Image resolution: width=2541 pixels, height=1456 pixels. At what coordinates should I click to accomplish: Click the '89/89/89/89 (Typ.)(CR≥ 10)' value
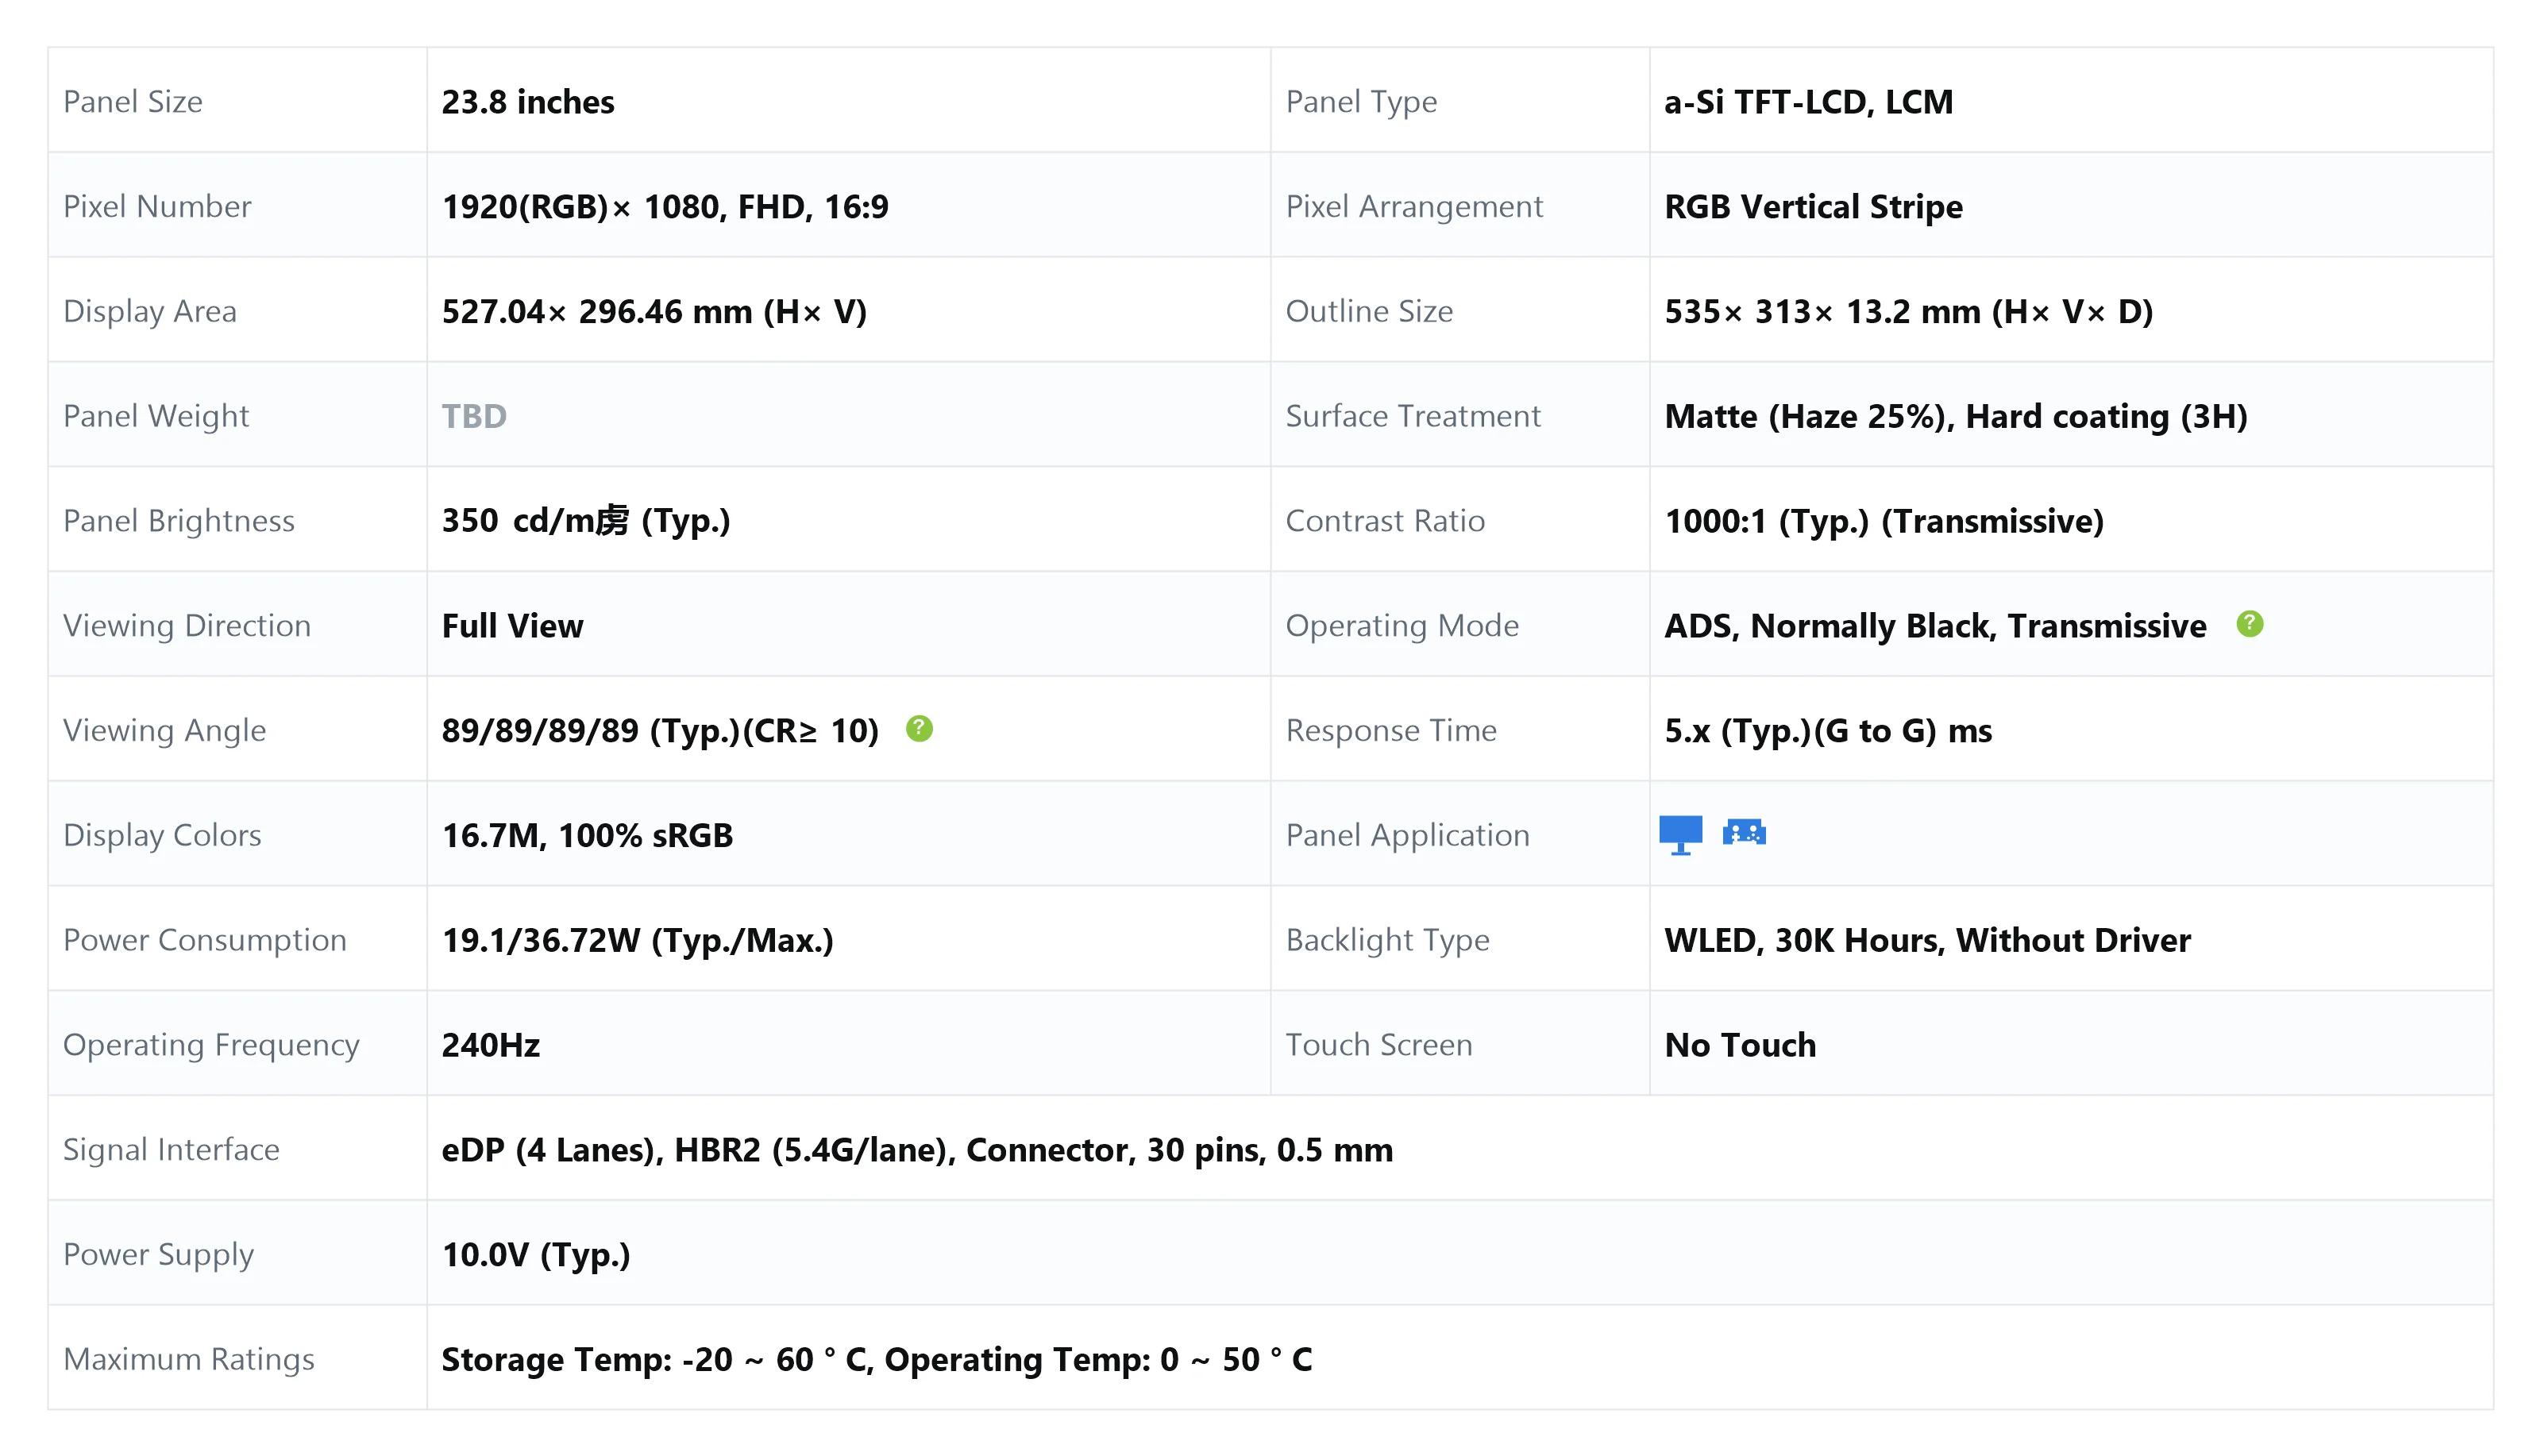660,731
